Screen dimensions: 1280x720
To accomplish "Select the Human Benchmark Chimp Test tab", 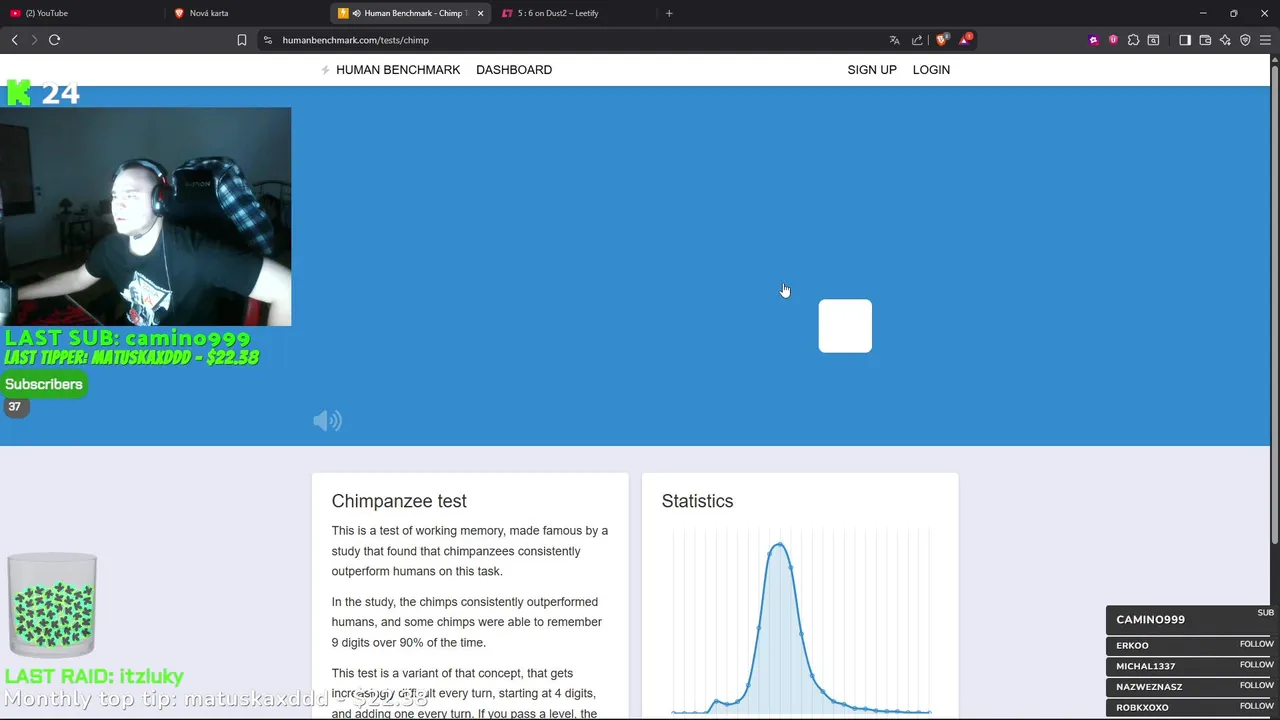I will click(410, 13).
